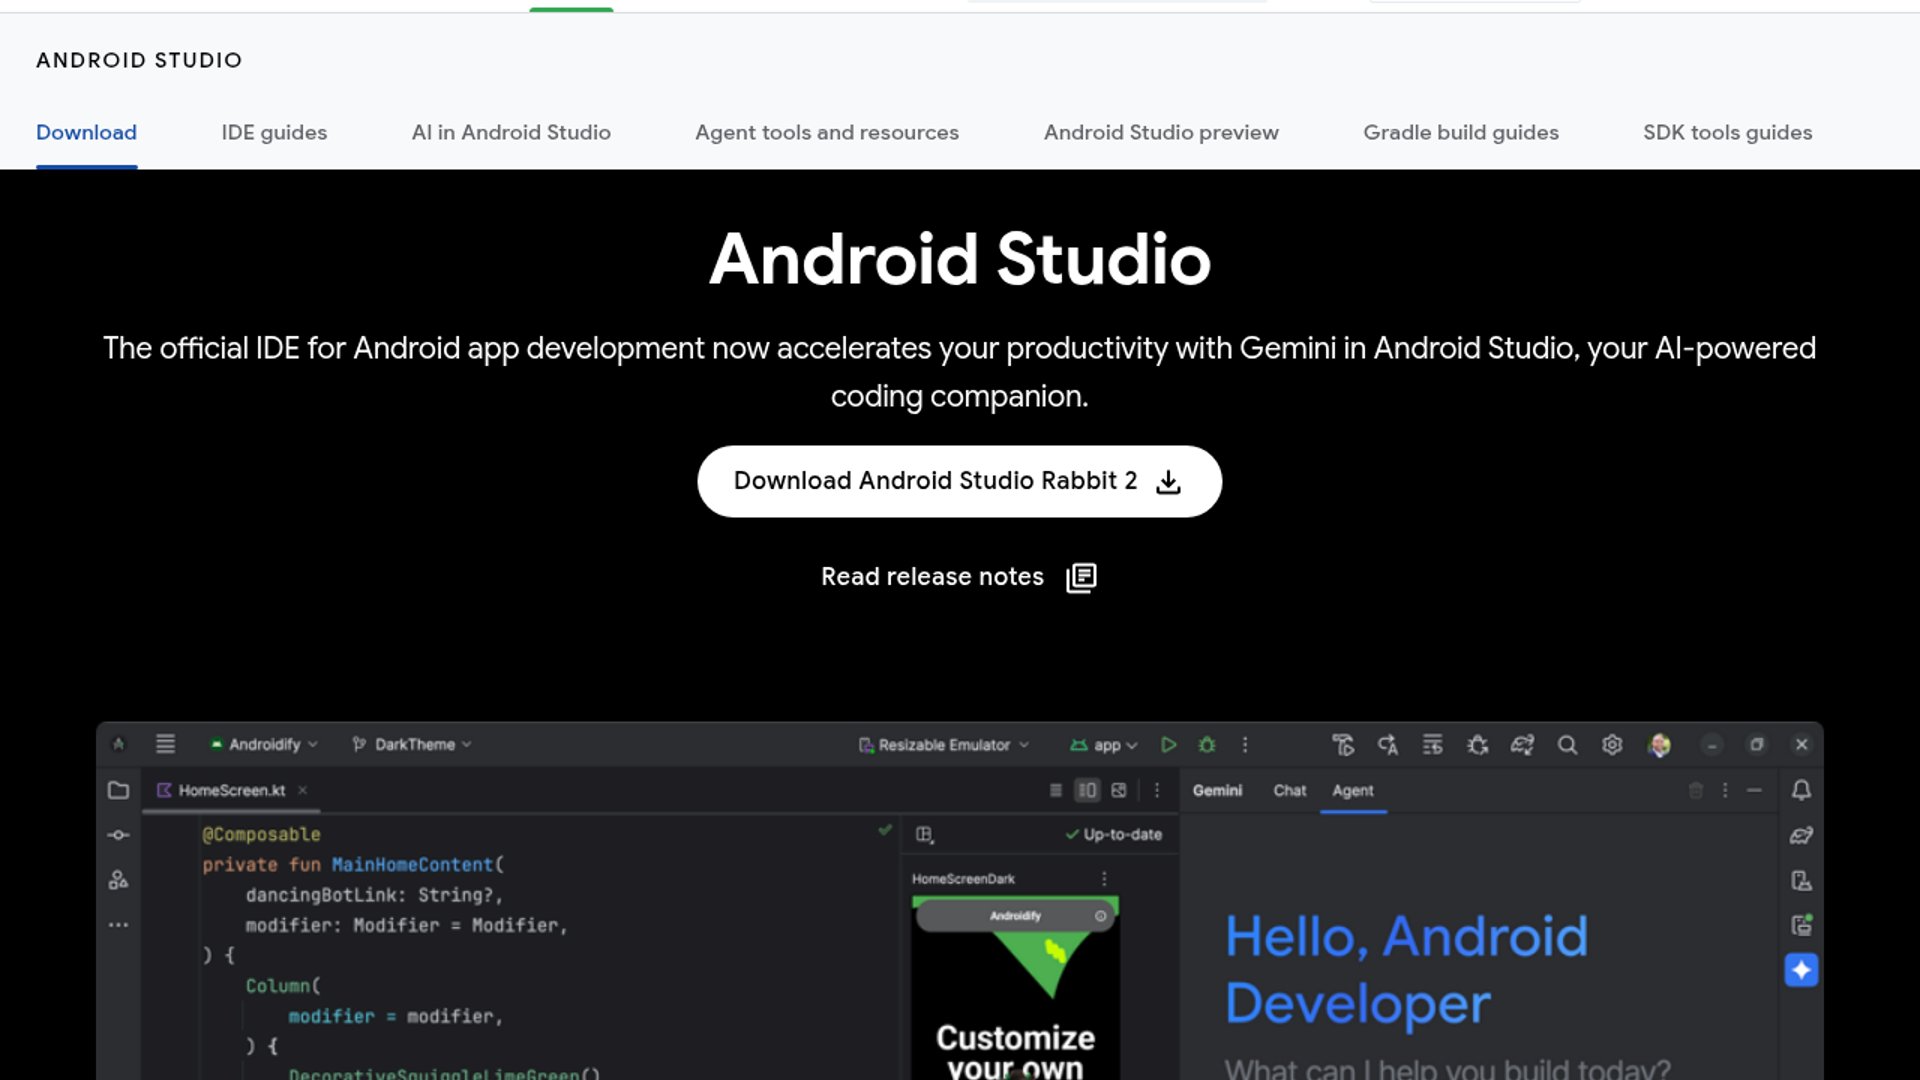Go to AI in Android Studio tab

point(511,132)
